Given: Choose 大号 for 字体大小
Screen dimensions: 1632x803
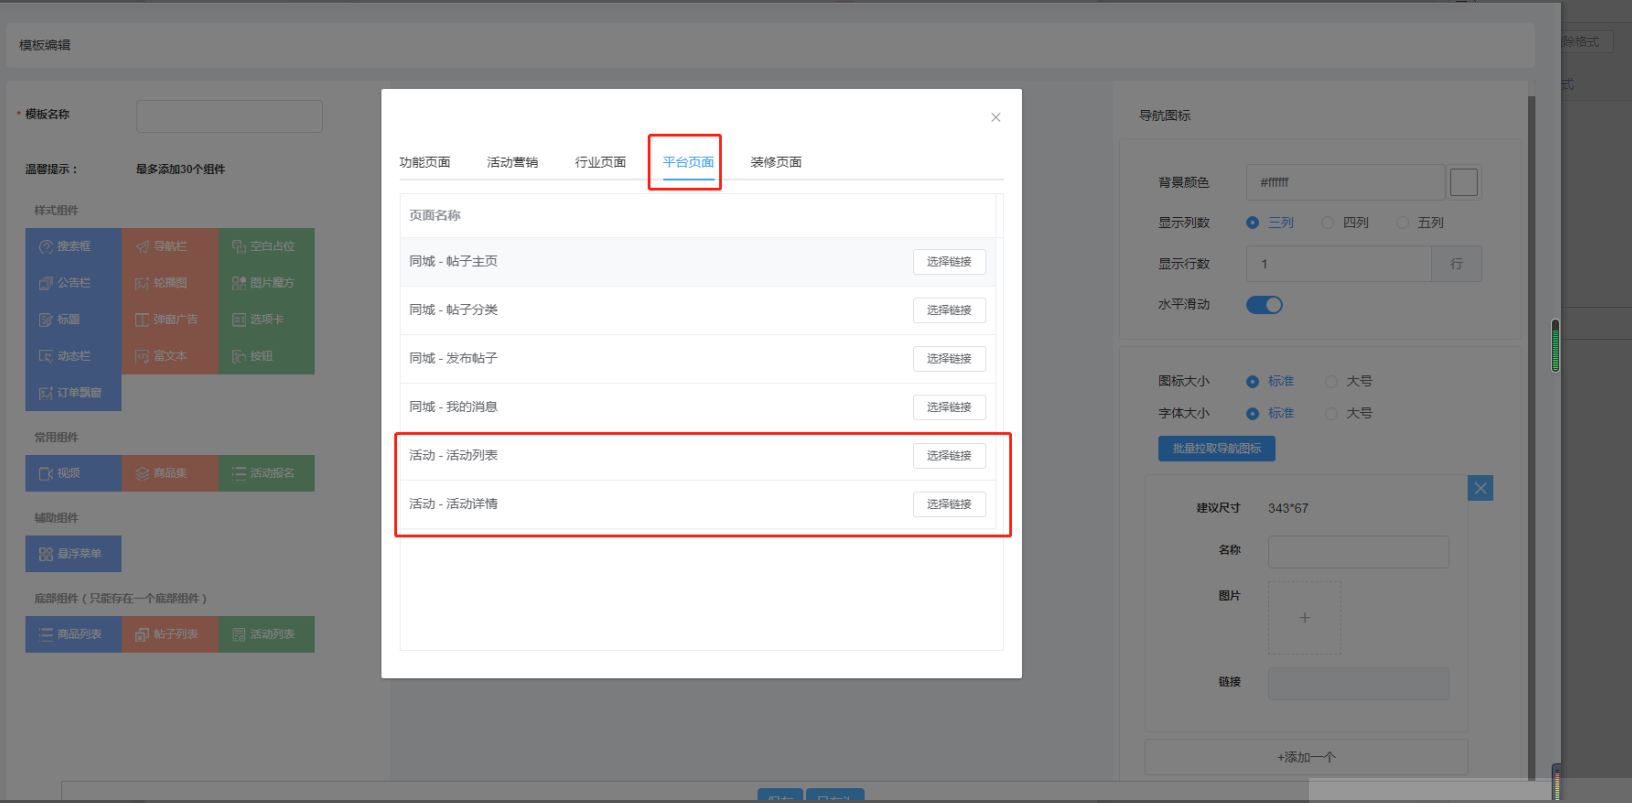Looking at the screenshot, I should [x=1348, y=413].
